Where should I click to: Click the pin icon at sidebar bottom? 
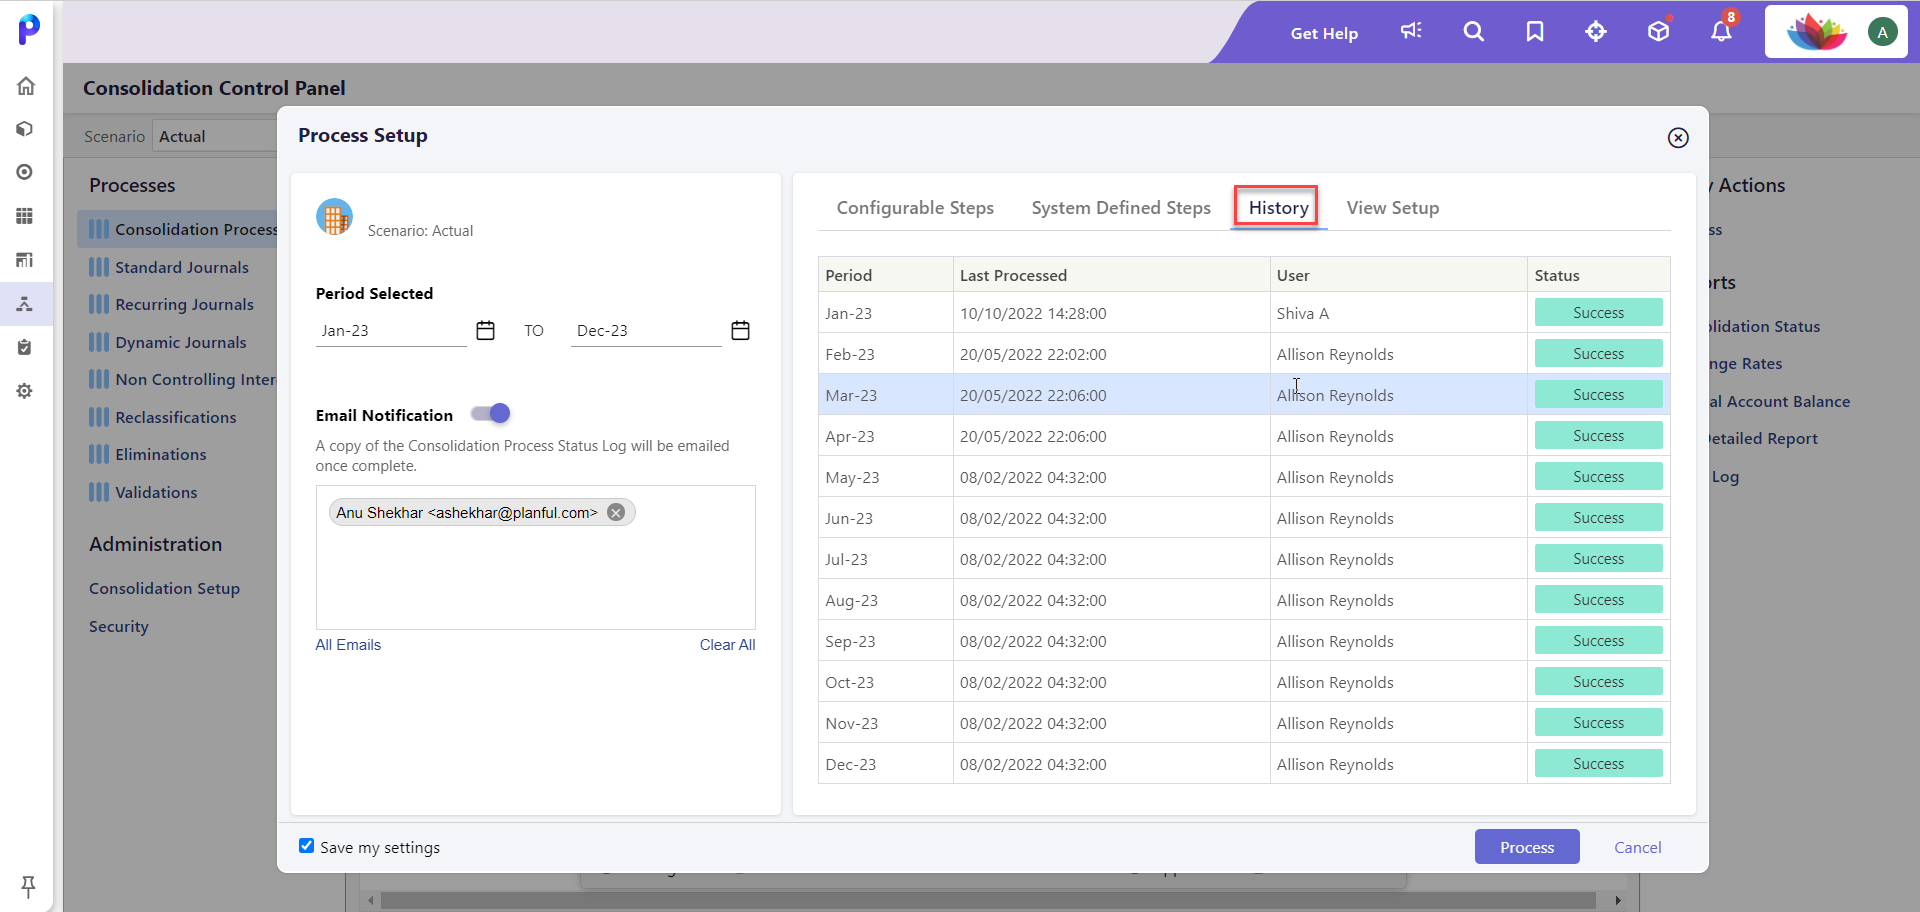coord(28,886)
